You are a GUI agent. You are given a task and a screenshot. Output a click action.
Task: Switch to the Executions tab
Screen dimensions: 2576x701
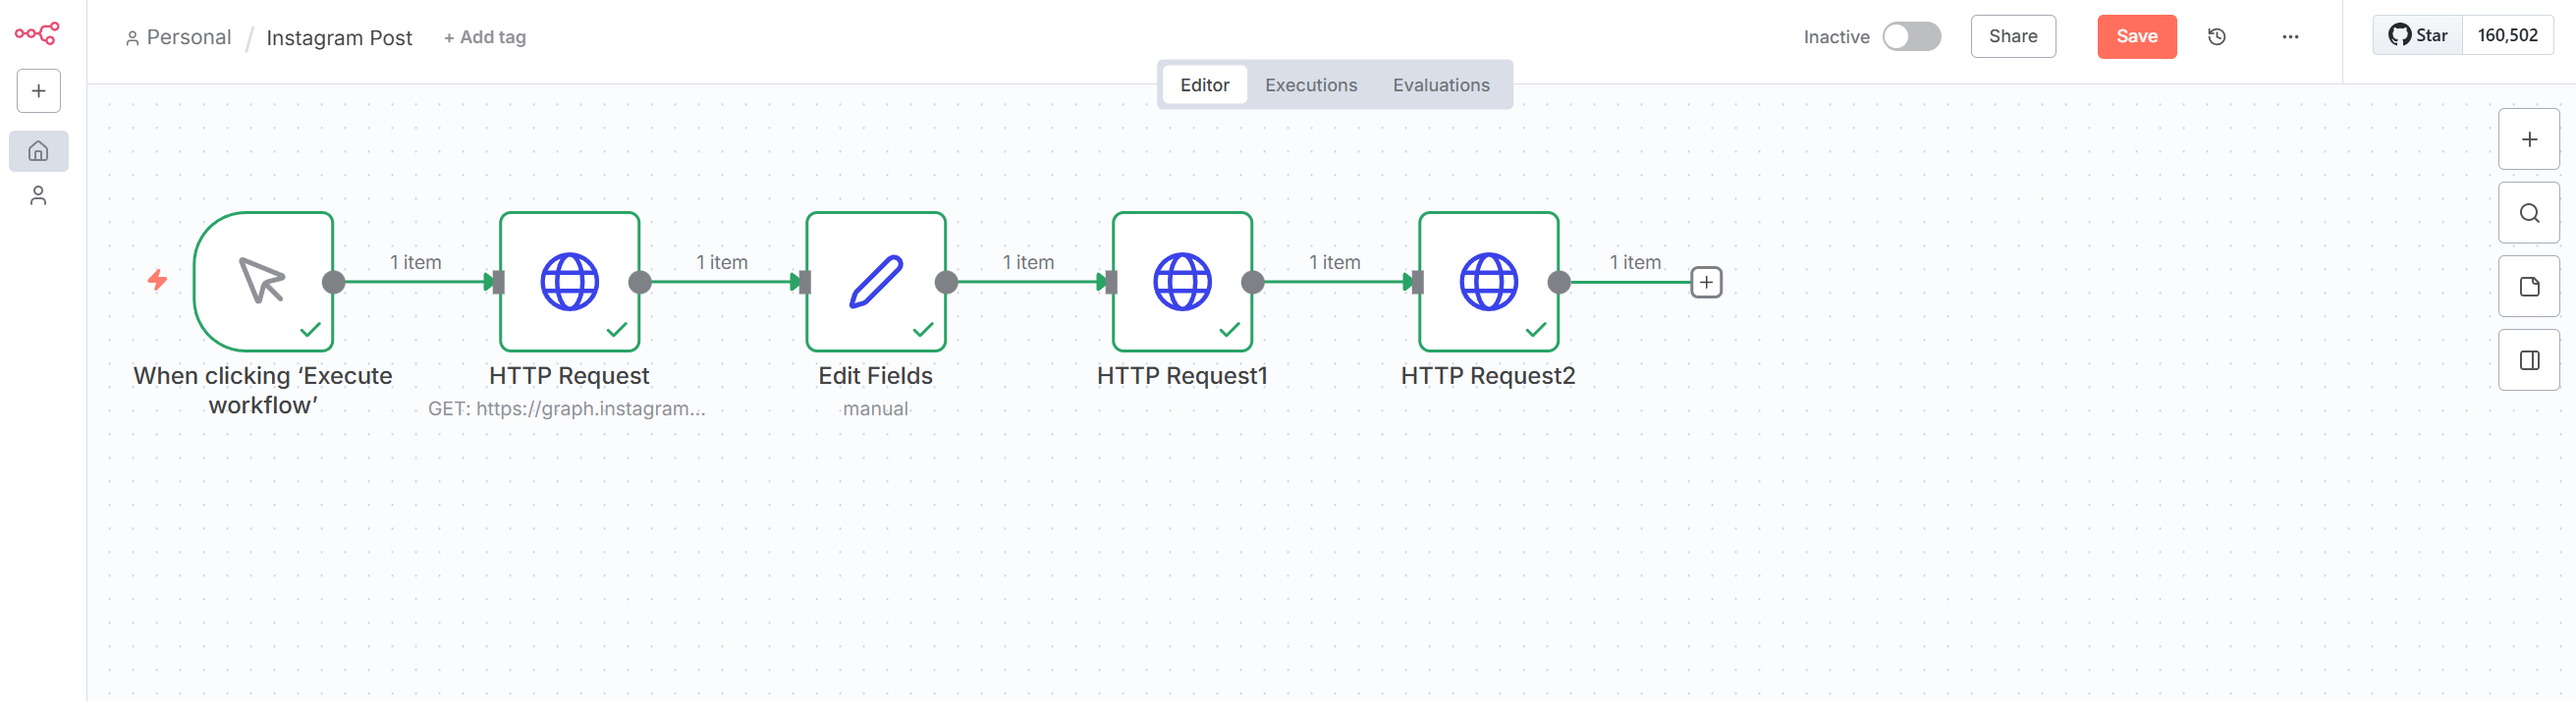tap(1310, 85)
